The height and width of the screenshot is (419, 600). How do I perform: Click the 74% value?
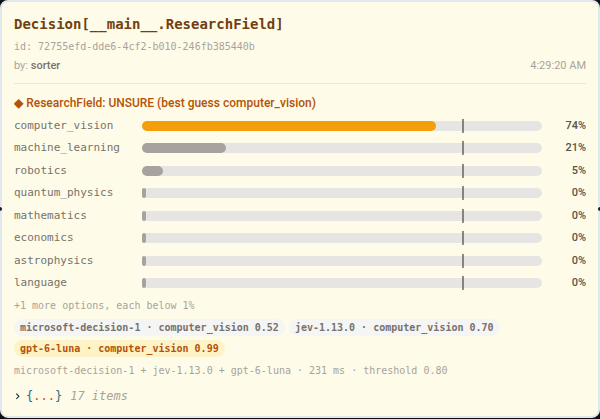point(576,126)
